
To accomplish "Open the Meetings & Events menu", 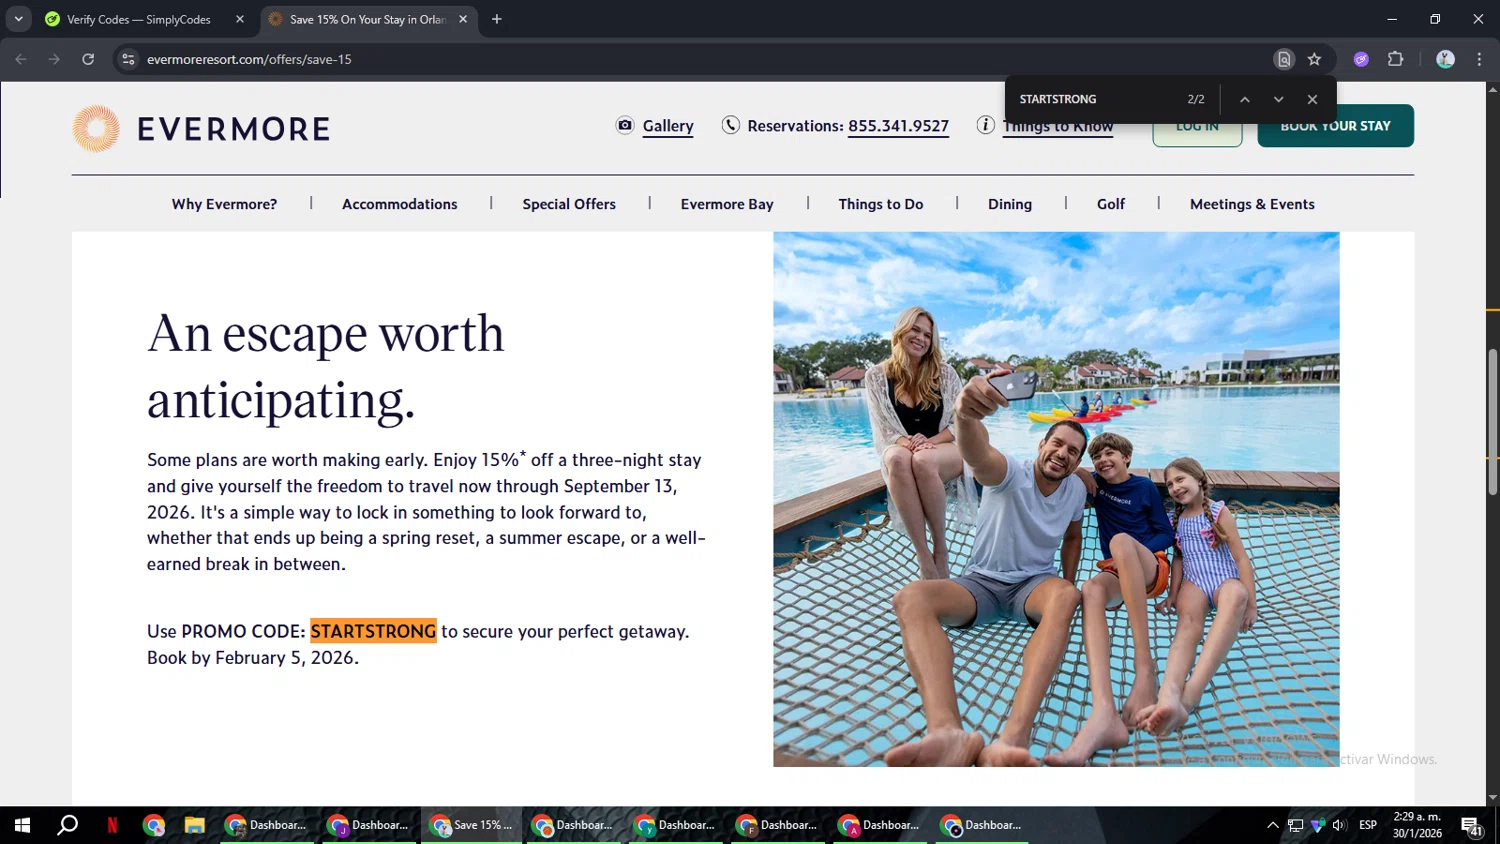I will point(1252,204).
